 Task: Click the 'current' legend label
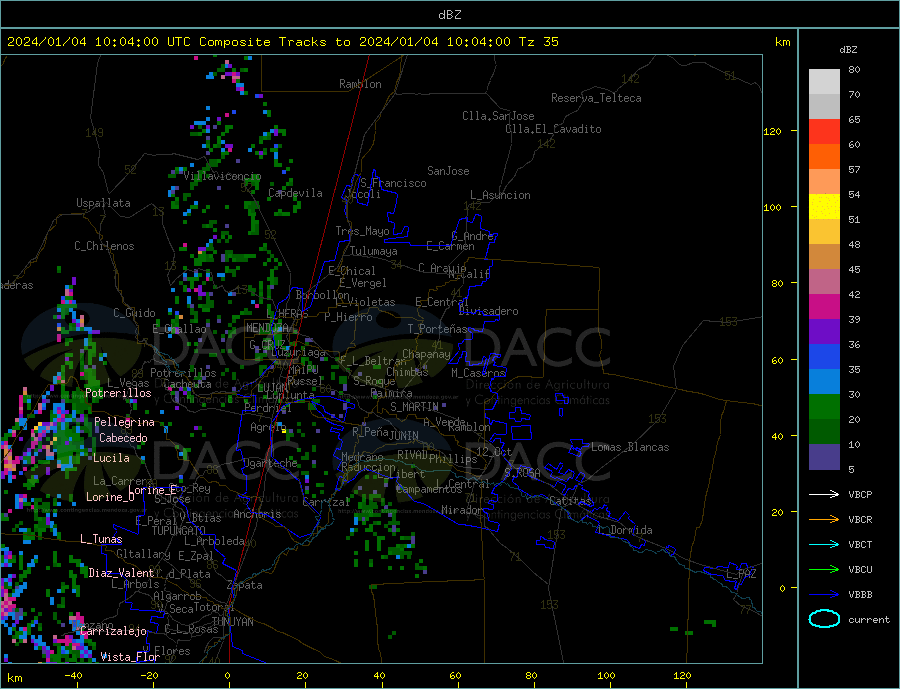pos(869,620)
